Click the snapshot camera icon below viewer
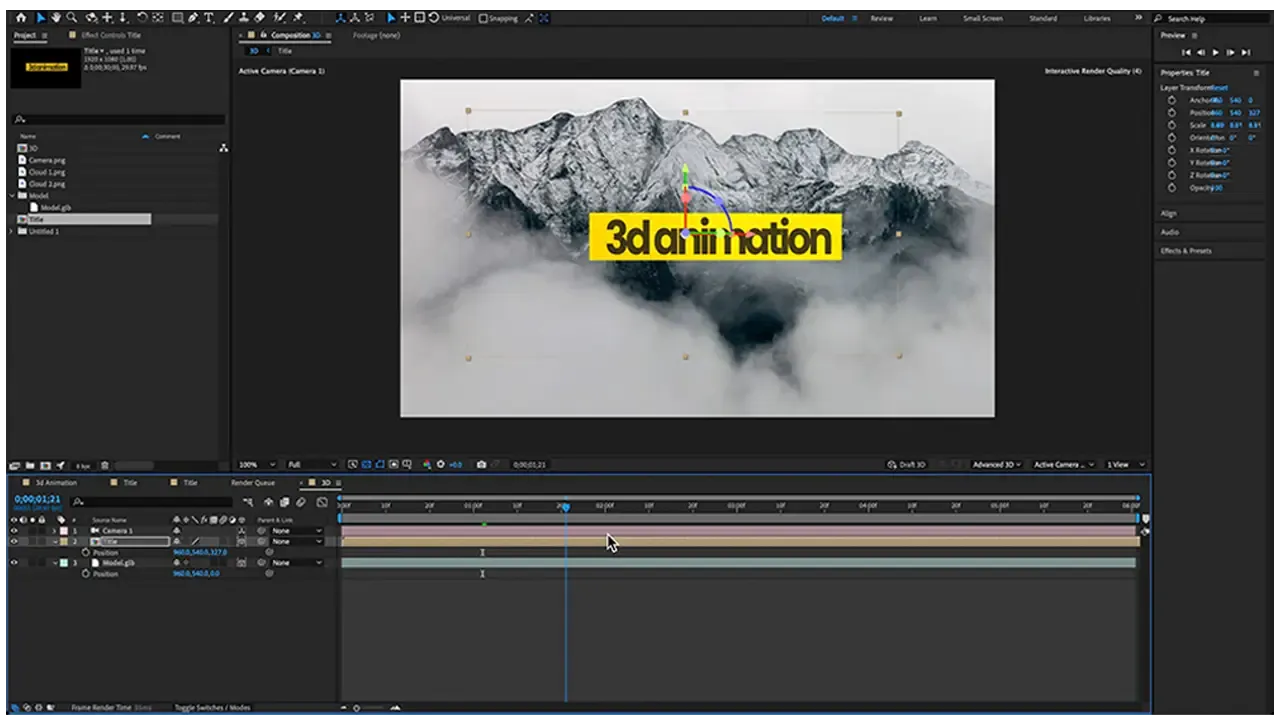 click(x=482, y=465)
